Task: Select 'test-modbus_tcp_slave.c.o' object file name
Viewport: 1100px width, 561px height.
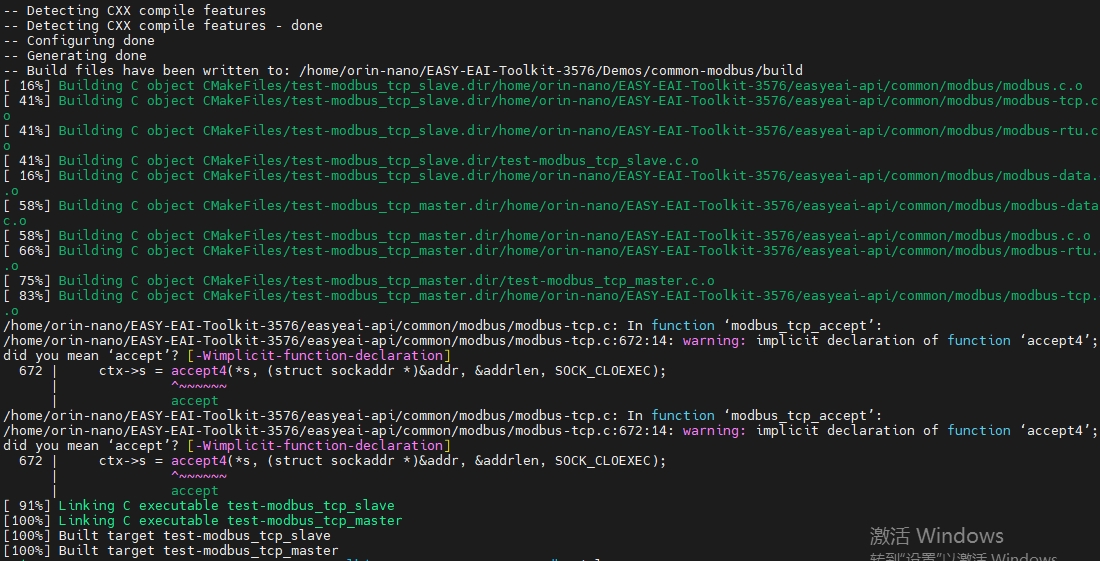Action: pos(599,161)
